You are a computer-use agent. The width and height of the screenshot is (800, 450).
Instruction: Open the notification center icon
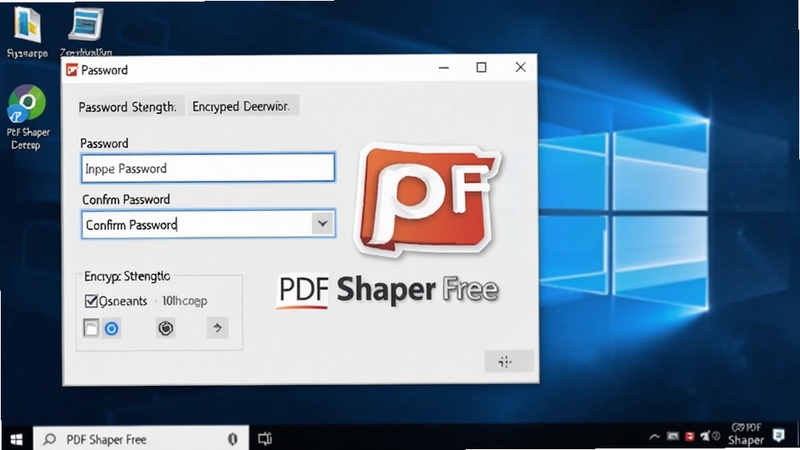click(778, 435)
